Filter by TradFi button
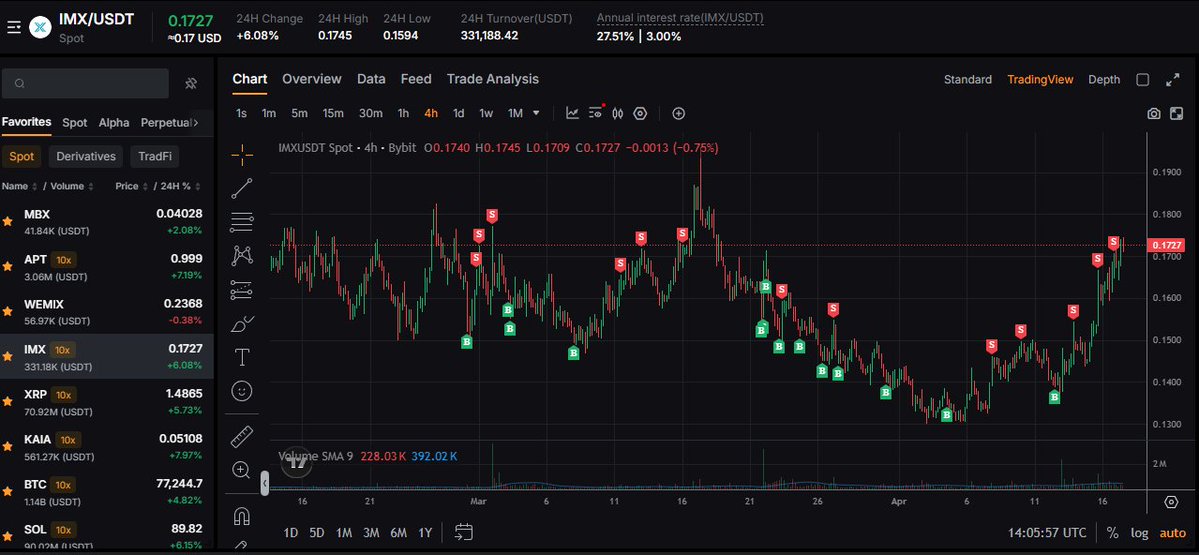This screenshot has width=1199, height=555. click(x=155, y=157)
